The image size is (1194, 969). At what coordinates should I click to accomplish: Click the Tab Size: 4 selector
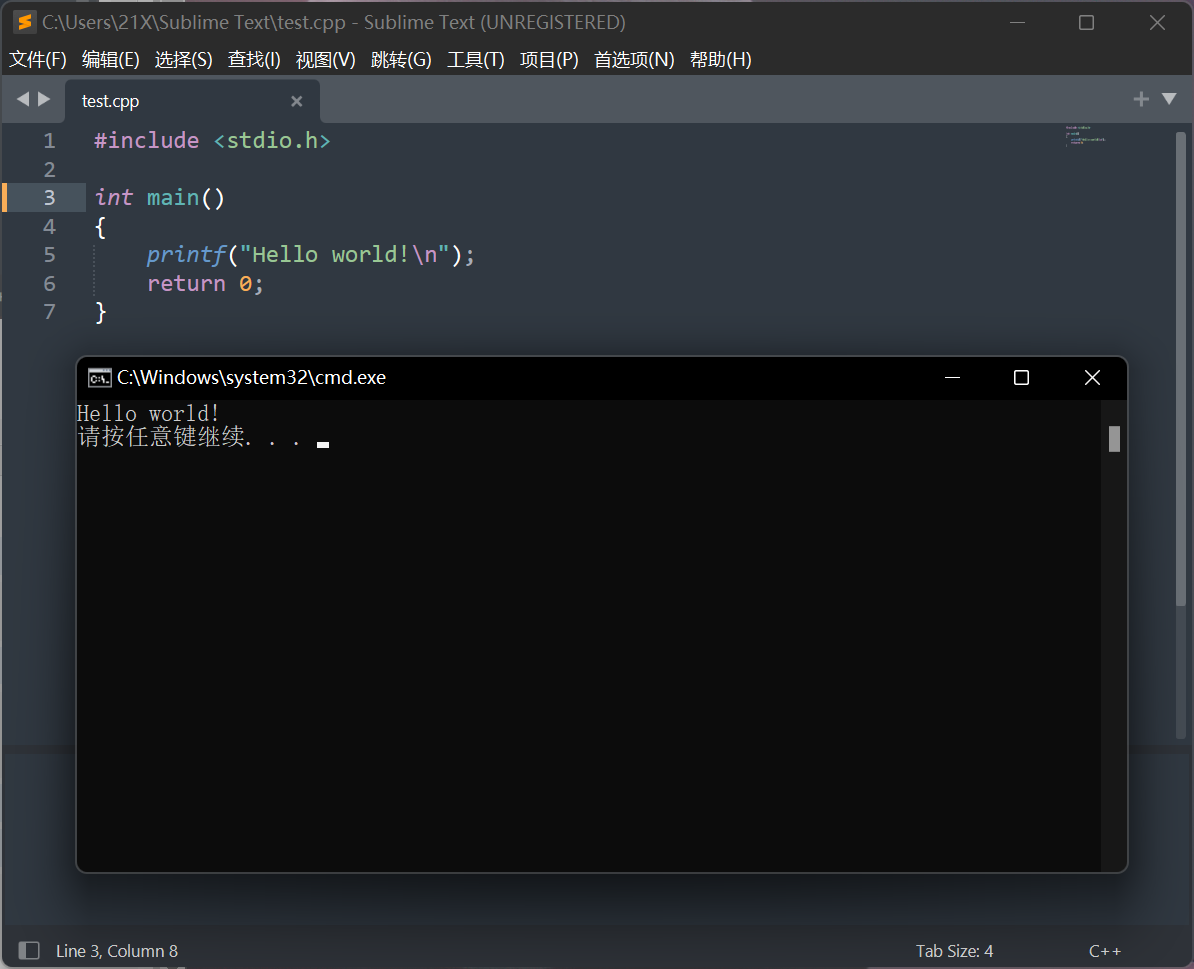coord(954,951)
